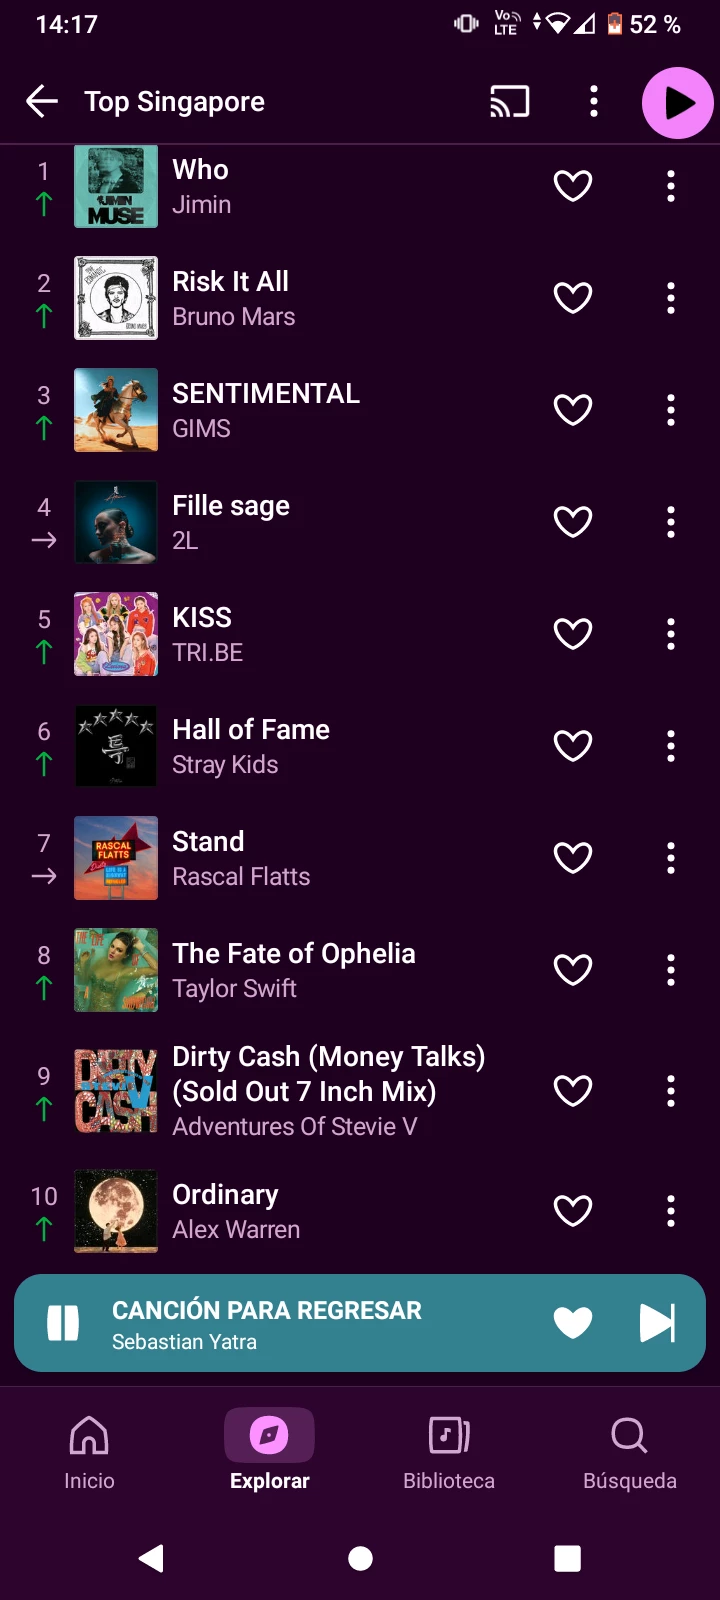The width and height of the screenshot is (720, 1600).
Task: Open playlist overflow menu in header
Action: click(x=594, y=101)
